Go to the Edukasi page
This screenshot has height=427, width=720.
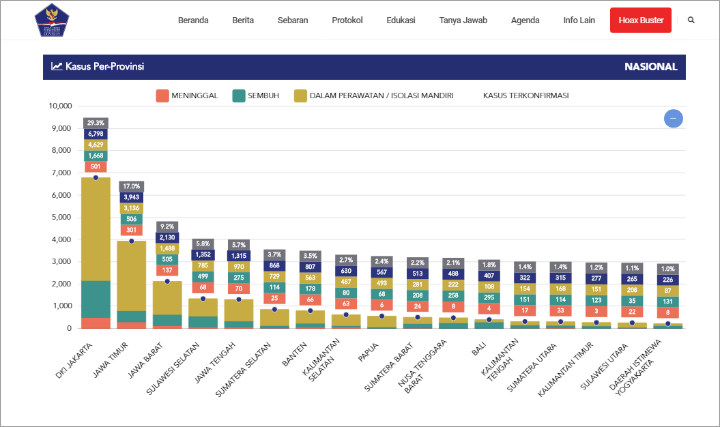coord(401,20)
